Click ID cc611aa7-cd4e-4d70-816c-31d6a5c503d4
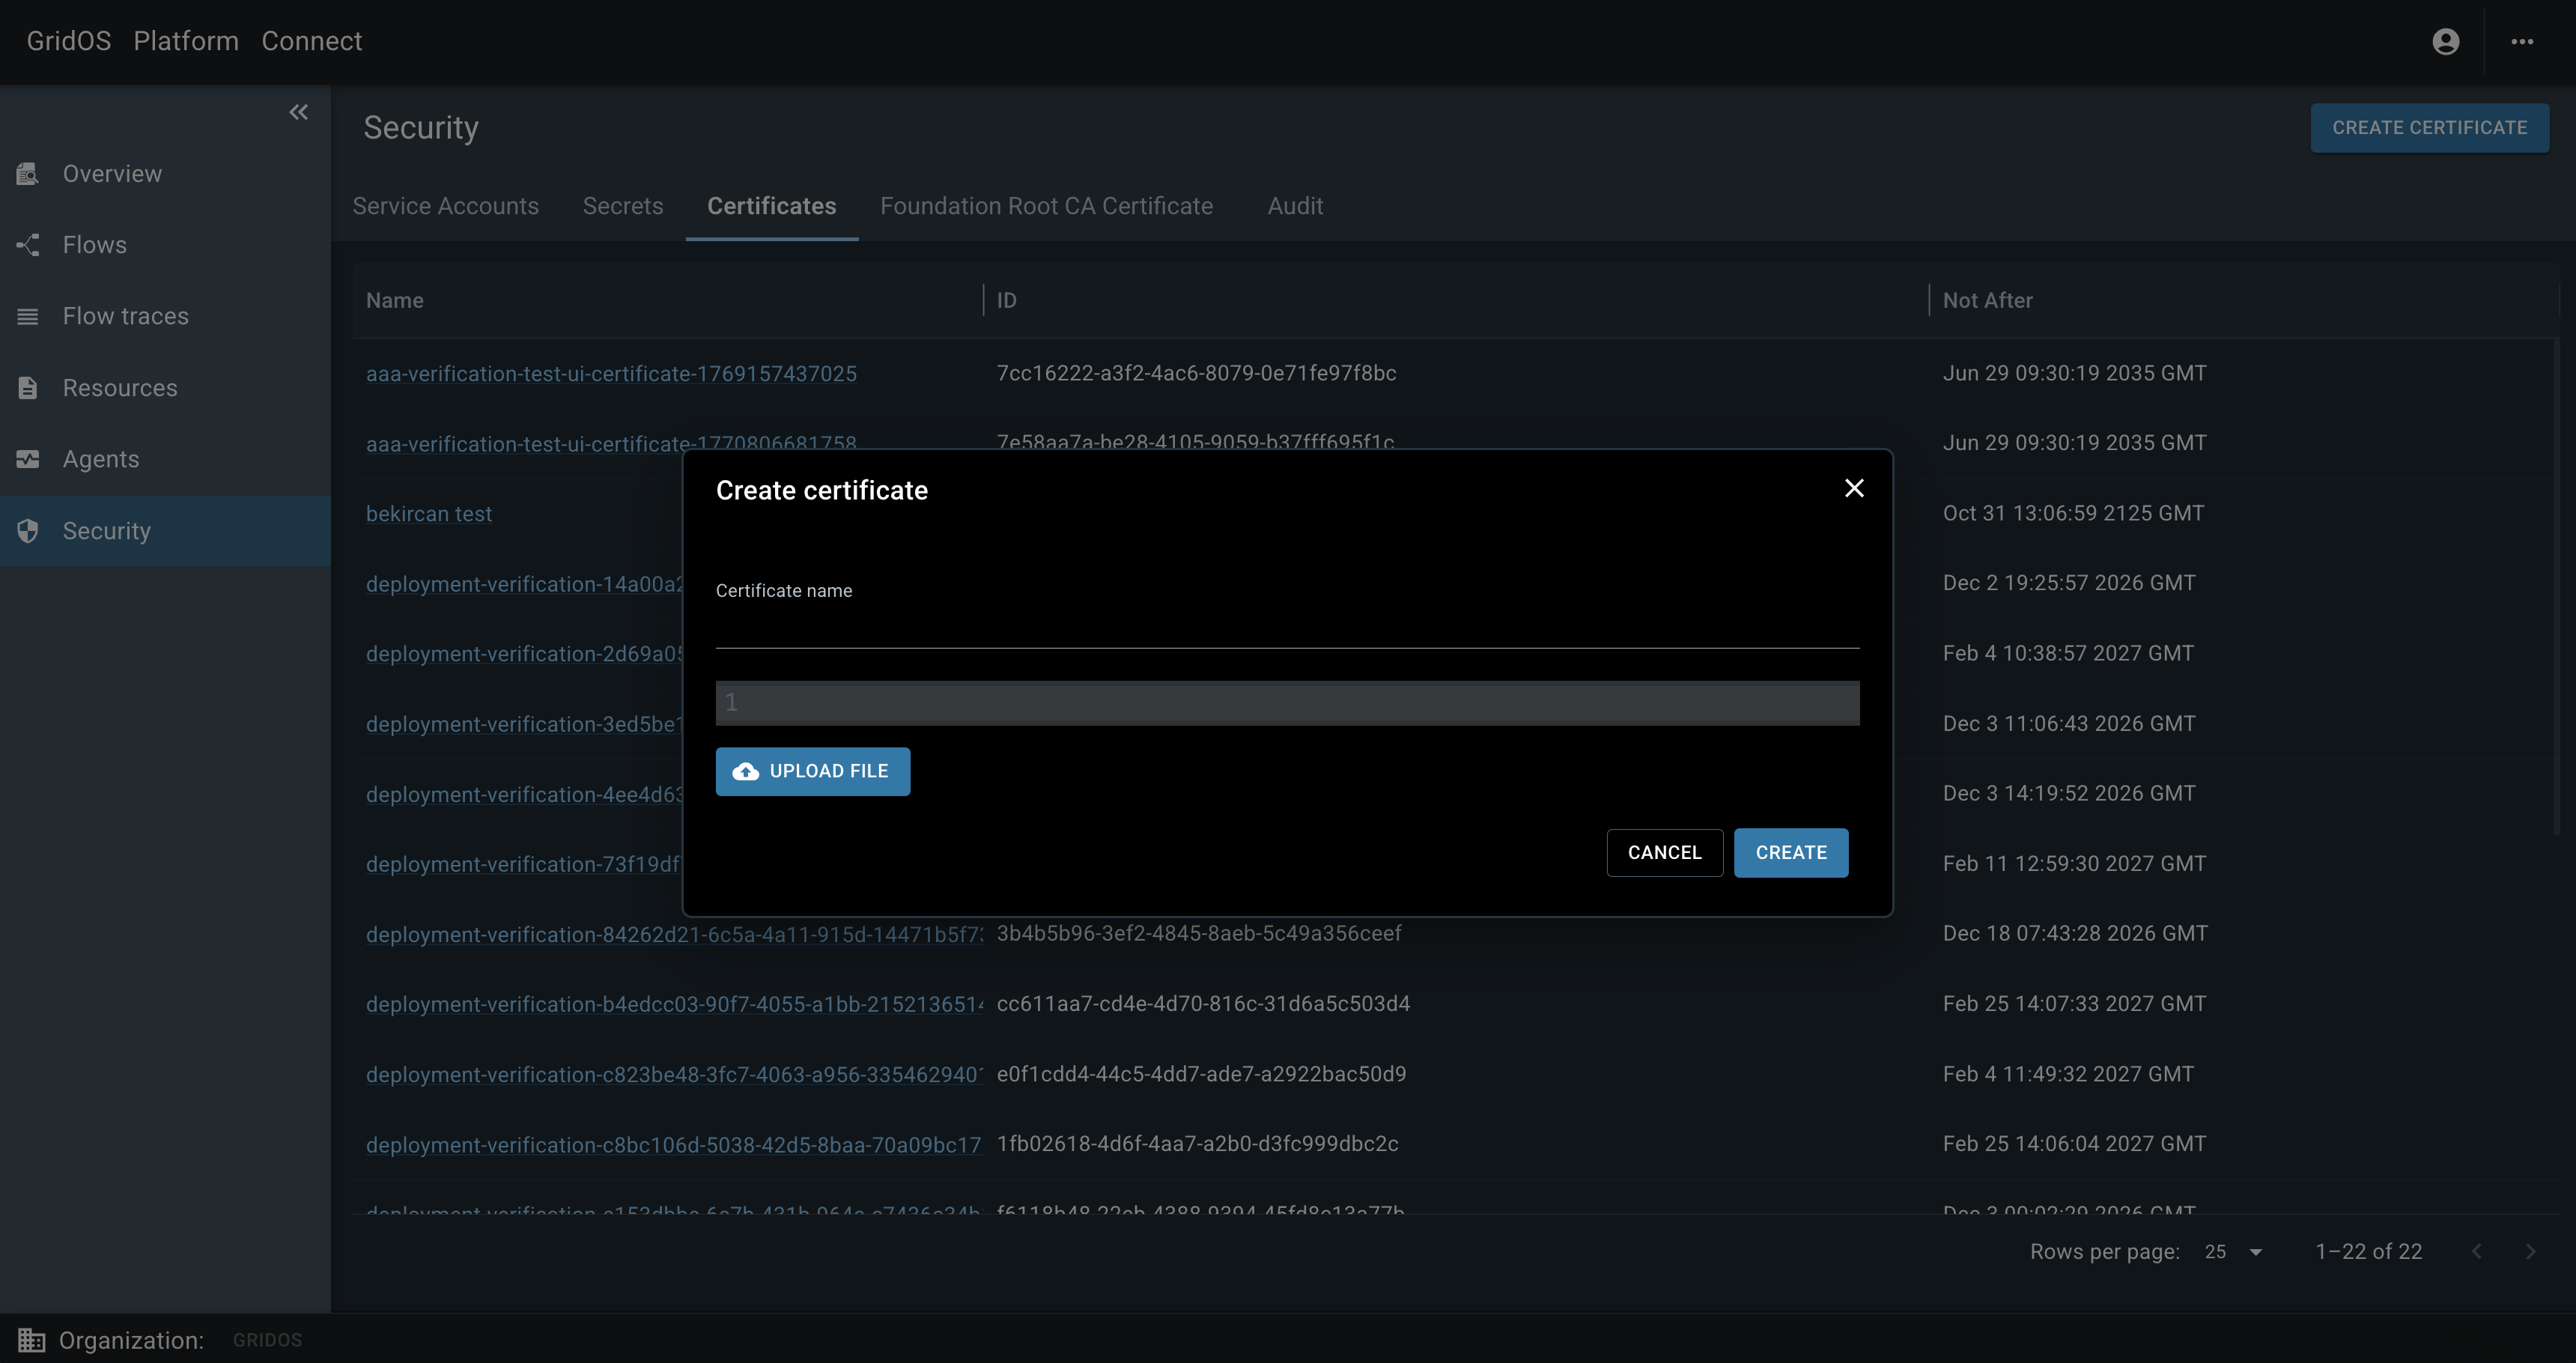 (1203, 1003)
